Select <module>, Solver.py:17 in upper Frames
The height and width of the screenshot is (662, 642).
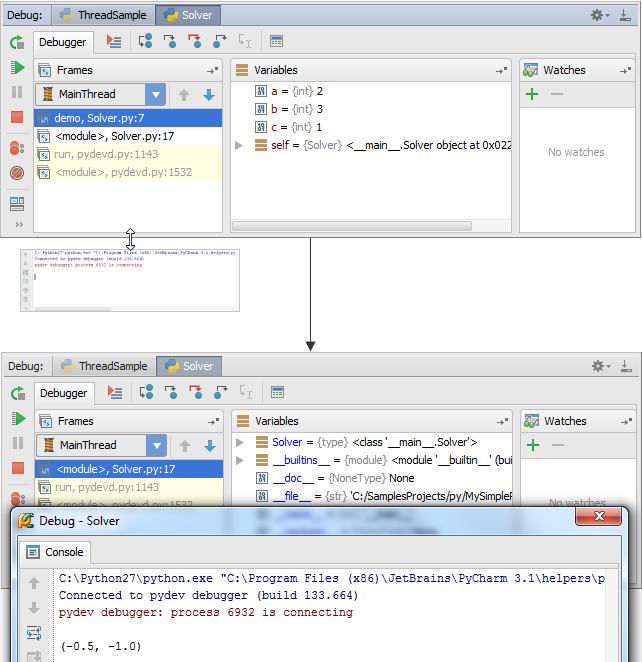[x=128, y=136]
